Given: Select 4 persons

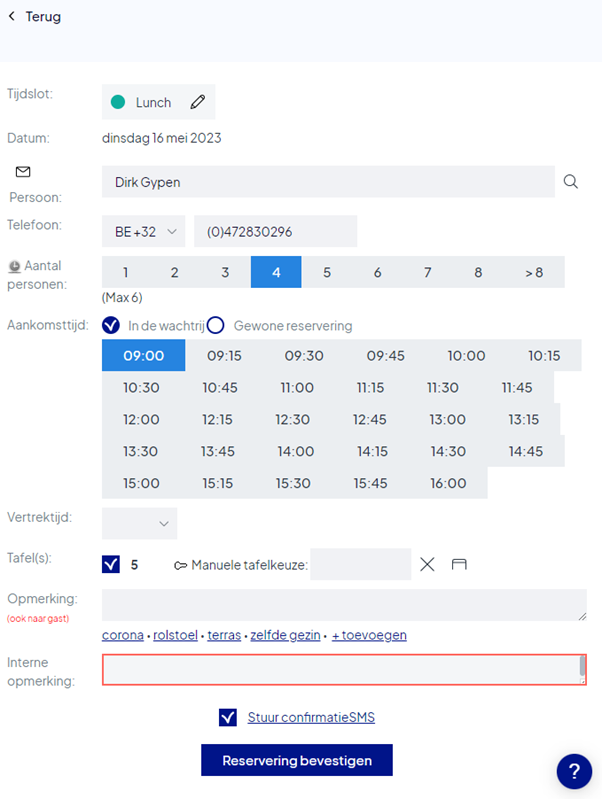Looking at the screenshot, I should click(x=276, y=272).
